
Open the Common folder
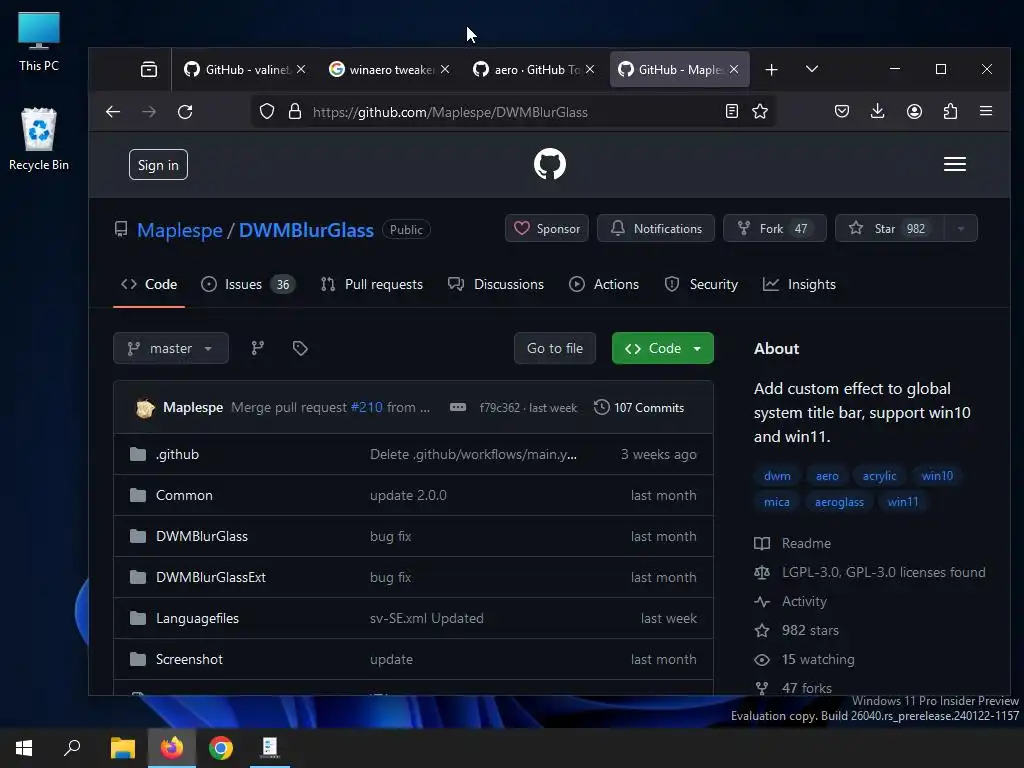click(x=184, y=495)
